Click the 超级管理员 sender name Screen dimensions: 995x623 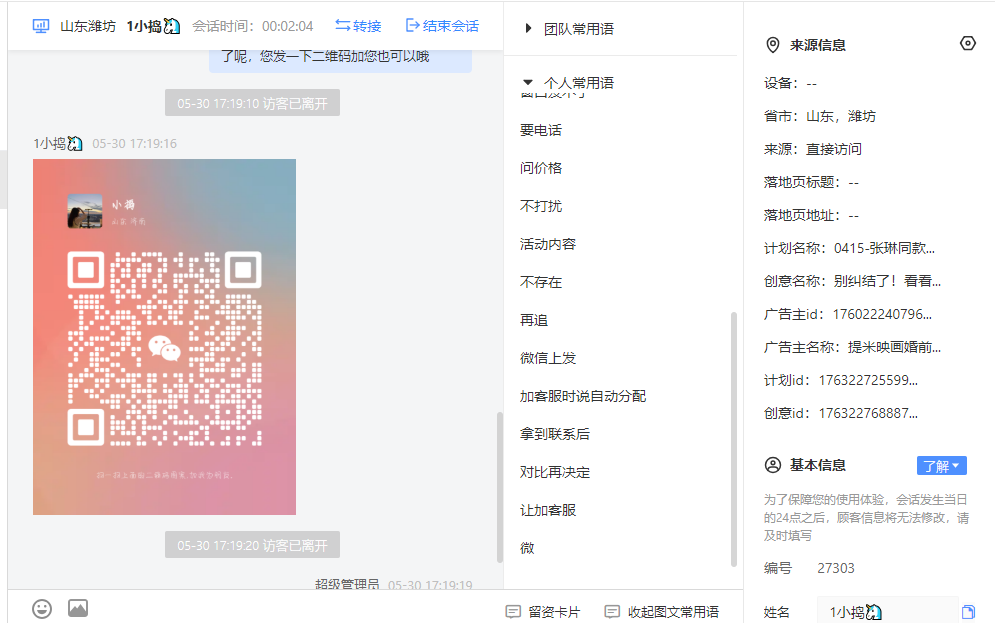[347, 584]
